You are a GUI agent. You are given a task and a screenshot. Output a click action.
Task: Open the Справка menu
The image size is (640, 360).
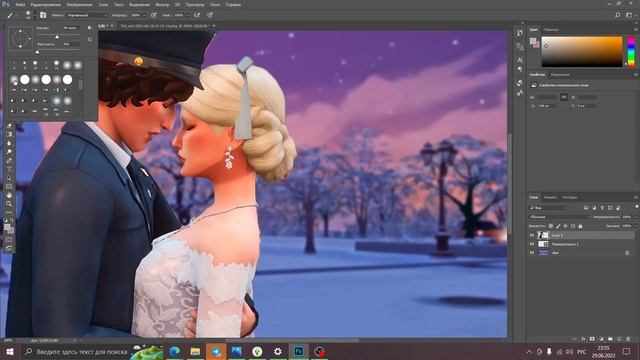pyautogui.click(x=233, y=4)
